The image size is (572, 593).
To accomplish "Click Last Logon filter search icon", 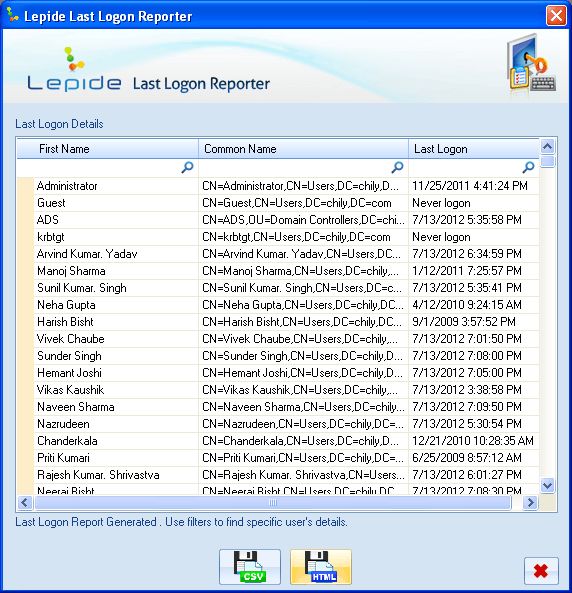I will tap(528, 167).
